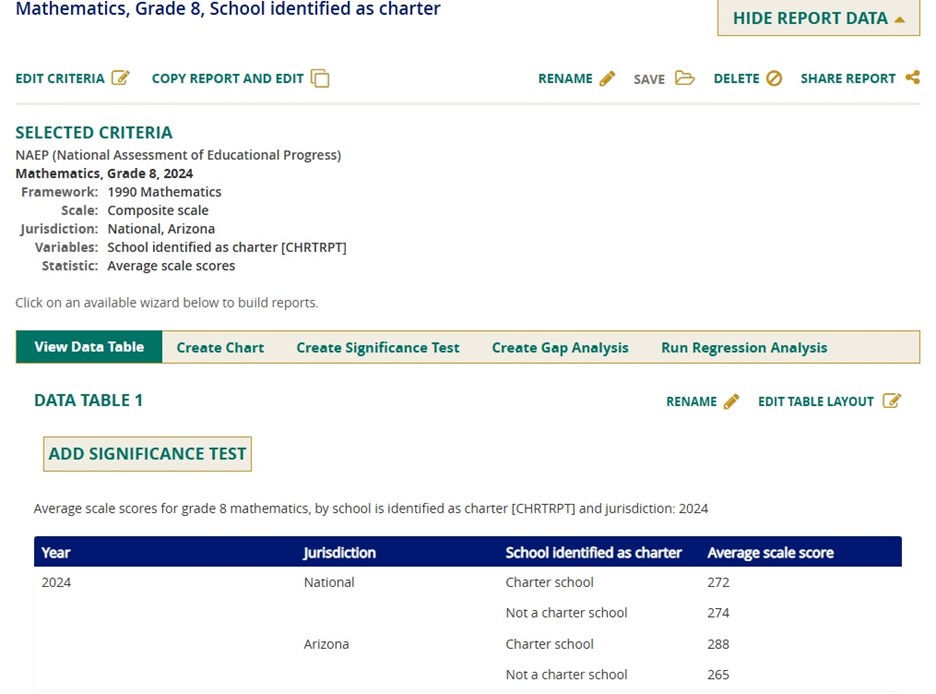Click the Edit Criteria pencil icon
Screen dimensions: 936x694
point(121,78)
